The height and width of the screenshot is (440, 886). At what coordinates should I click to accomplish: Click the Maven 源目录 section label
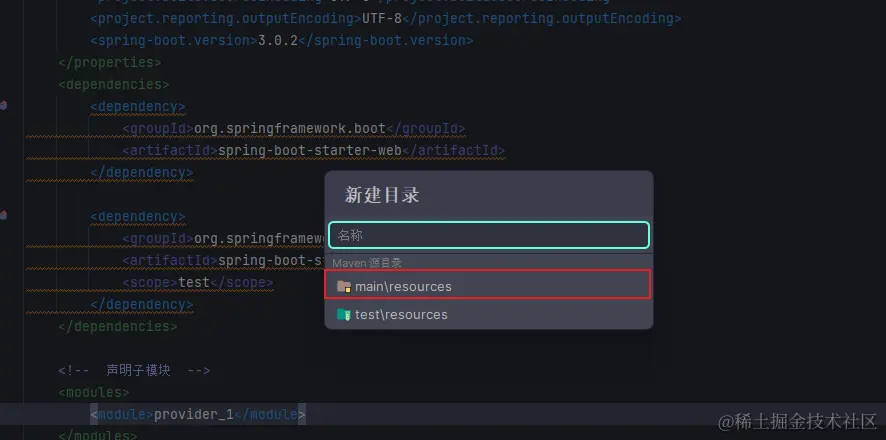point(367,263)
